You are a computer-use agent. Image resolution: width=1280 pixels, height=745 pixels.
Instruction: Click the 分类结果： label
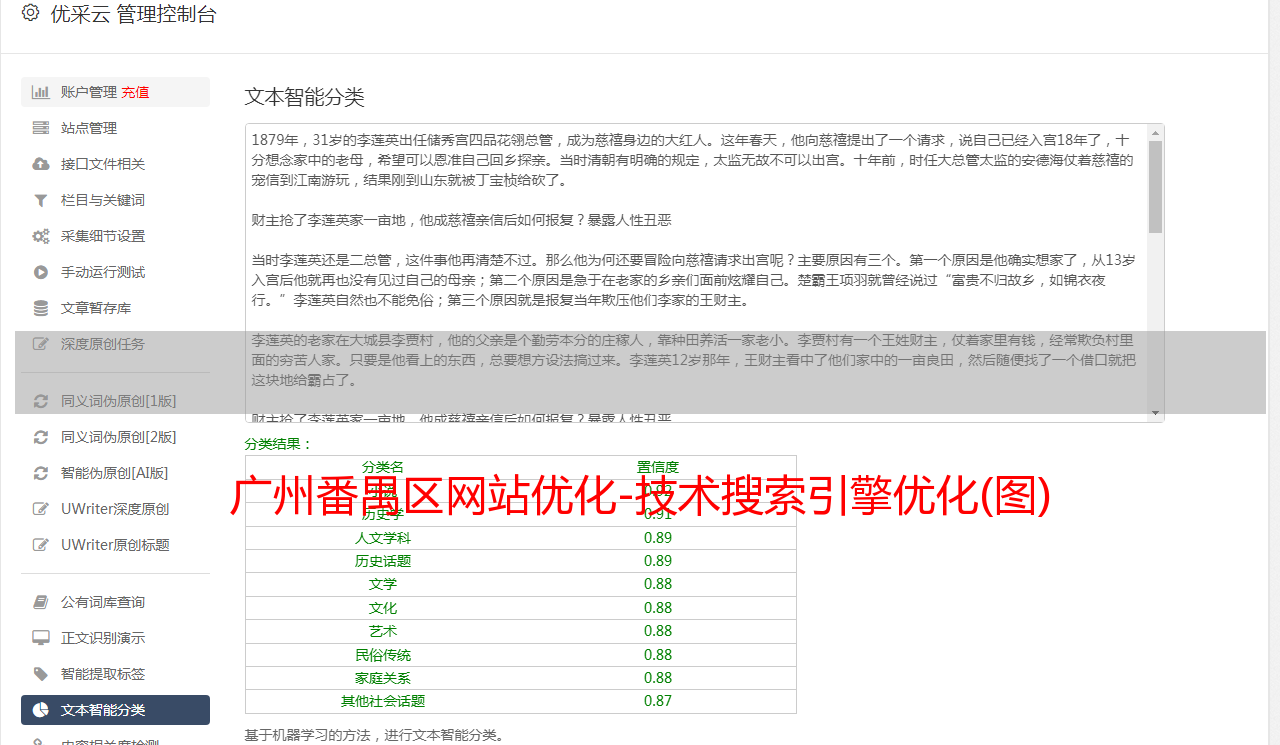pyautogui.click(x=279, y=444)
